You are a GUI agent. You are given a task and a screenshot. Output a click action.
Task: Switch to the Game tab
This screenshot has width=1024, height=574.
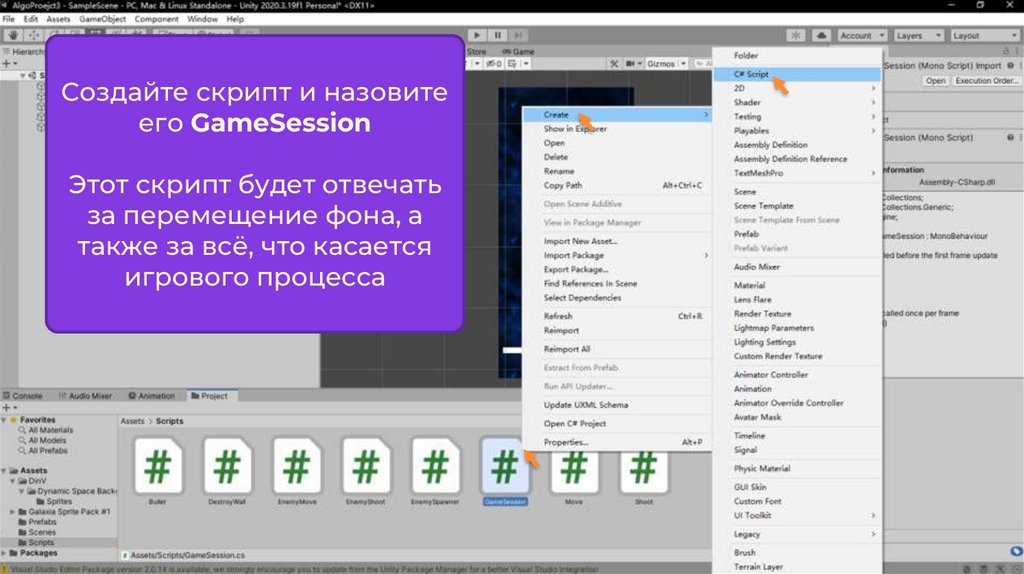click(519, 52)
